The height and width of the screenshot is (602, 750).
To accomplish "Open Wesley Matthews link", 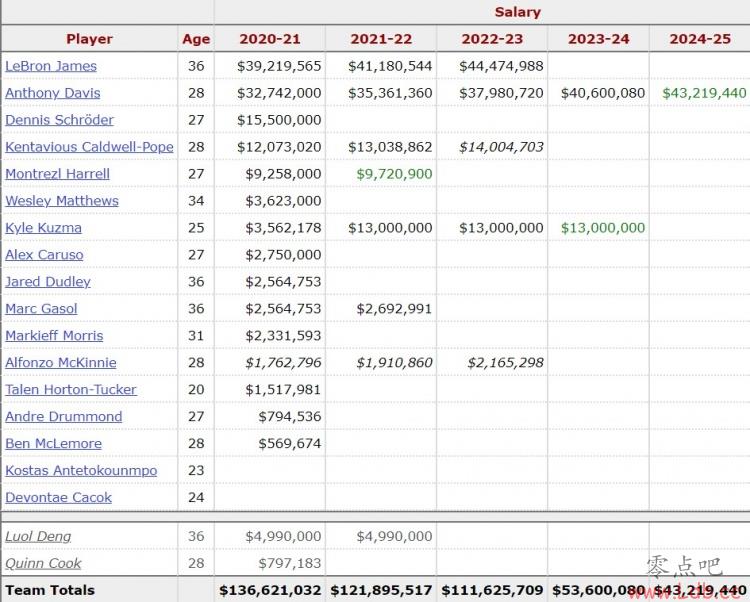I will pos(62,201).
